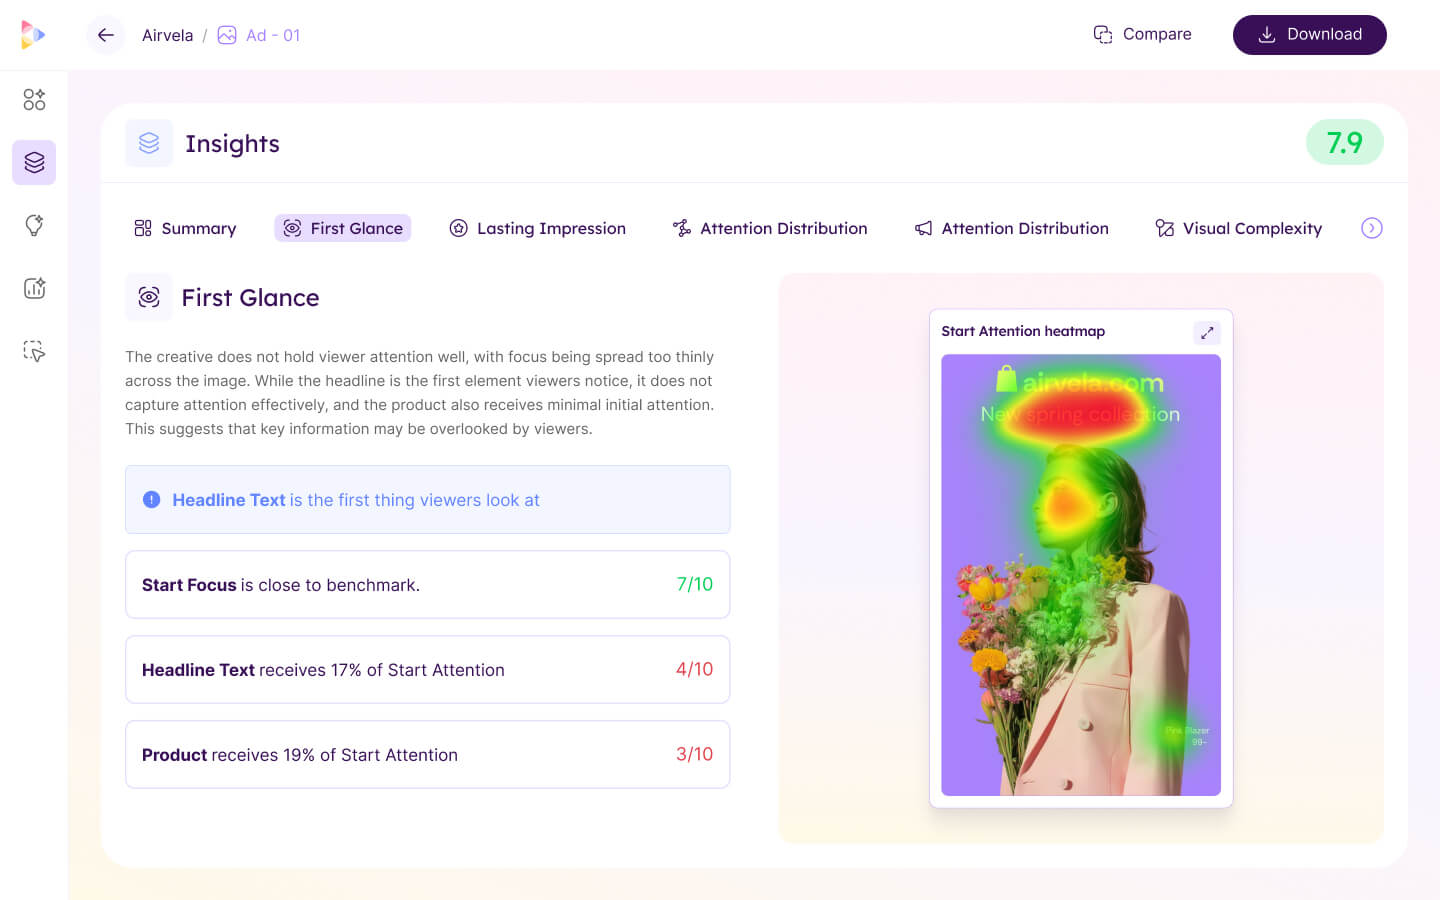
Task: Click the back arrow next to Airvela
Action: (105, 34)
